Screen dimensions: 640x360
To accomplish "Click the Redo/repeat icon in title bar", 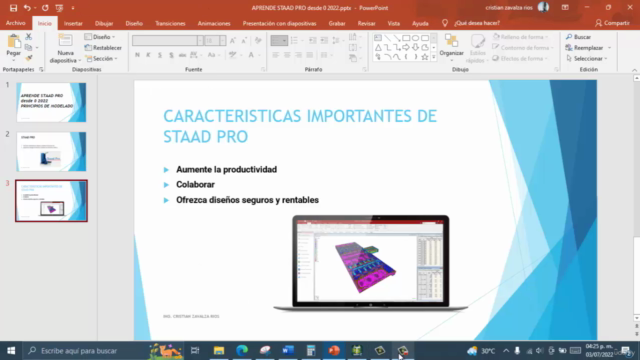I will [45, 8].
